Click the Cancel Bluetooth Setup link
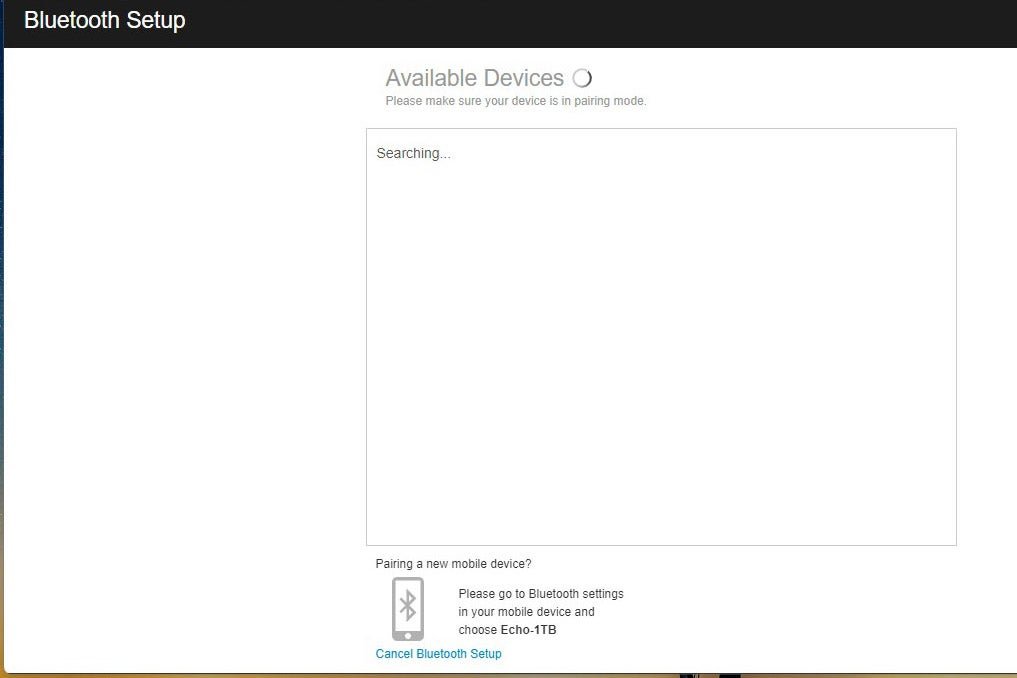 pyautogui.click(x=438, y=653)
